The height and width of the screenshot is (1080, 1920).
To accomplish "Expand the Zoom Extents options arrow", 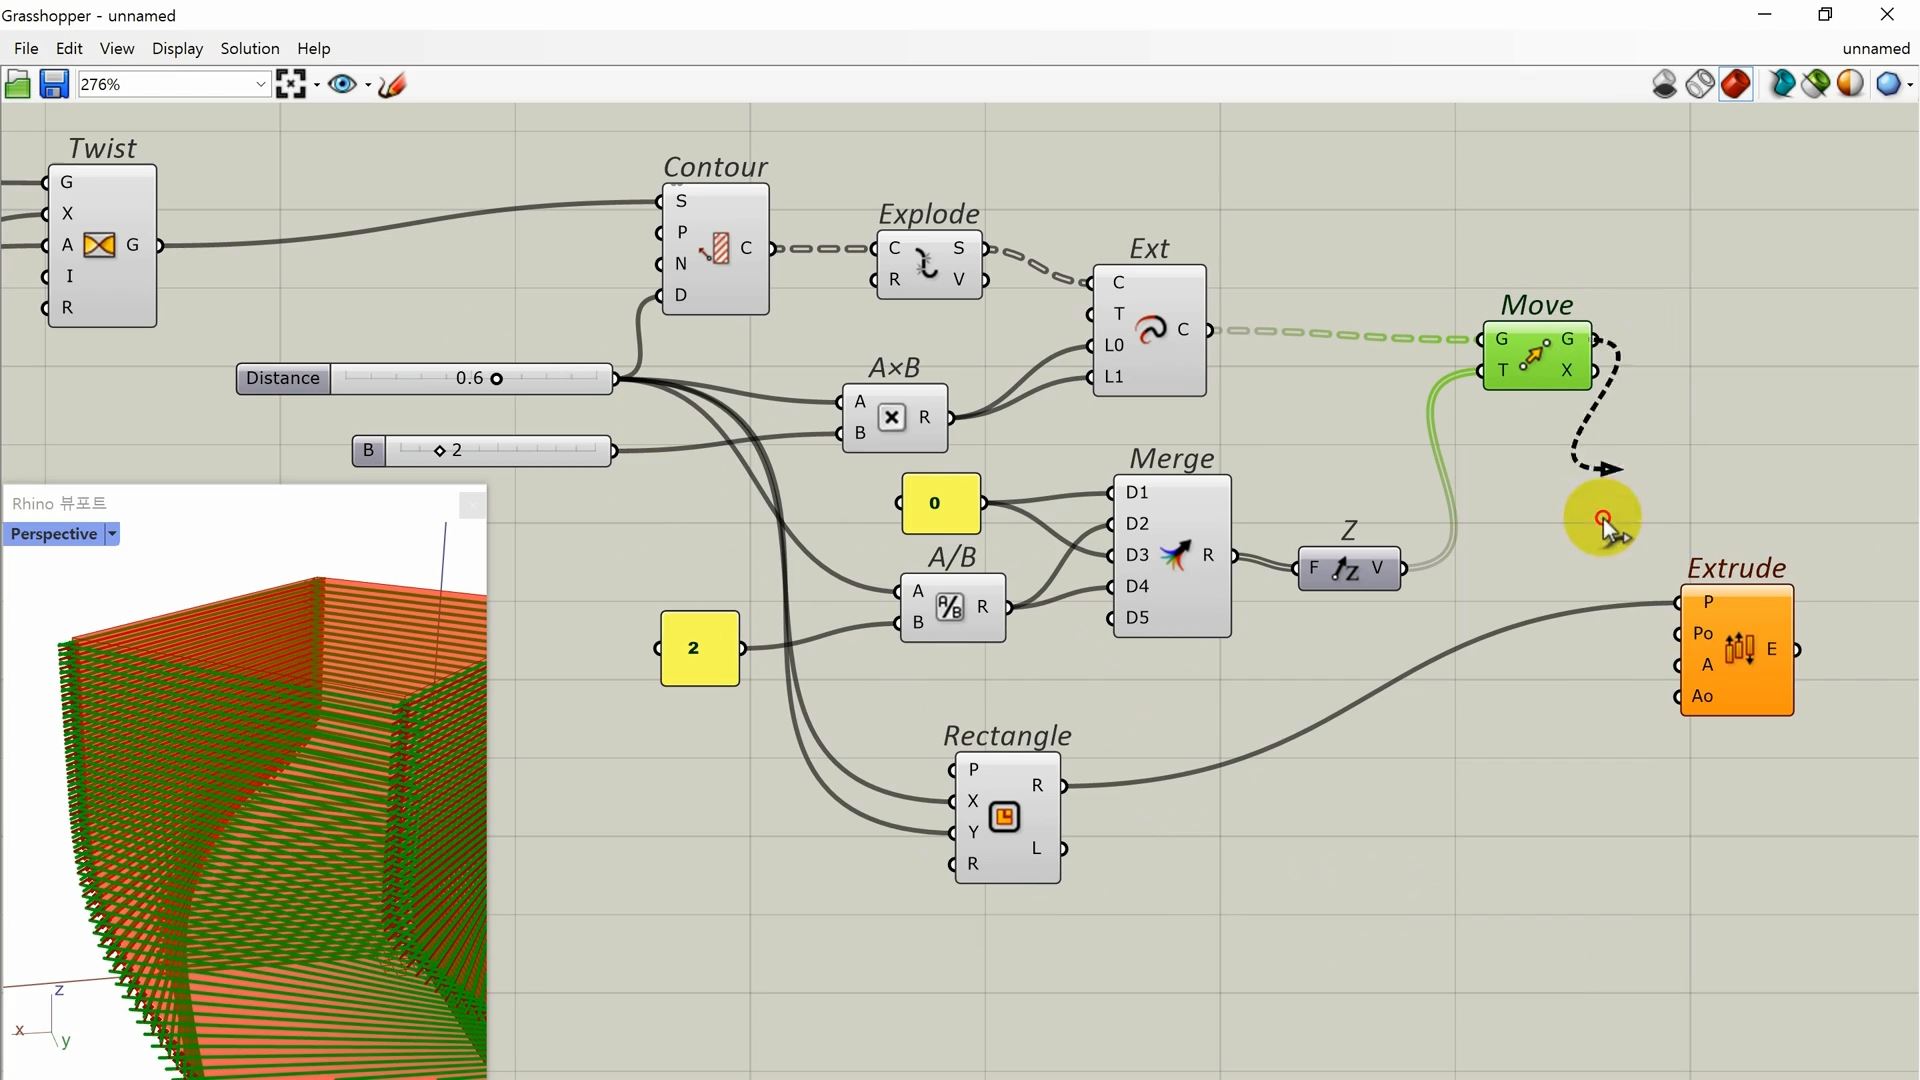I will (317, 85).
